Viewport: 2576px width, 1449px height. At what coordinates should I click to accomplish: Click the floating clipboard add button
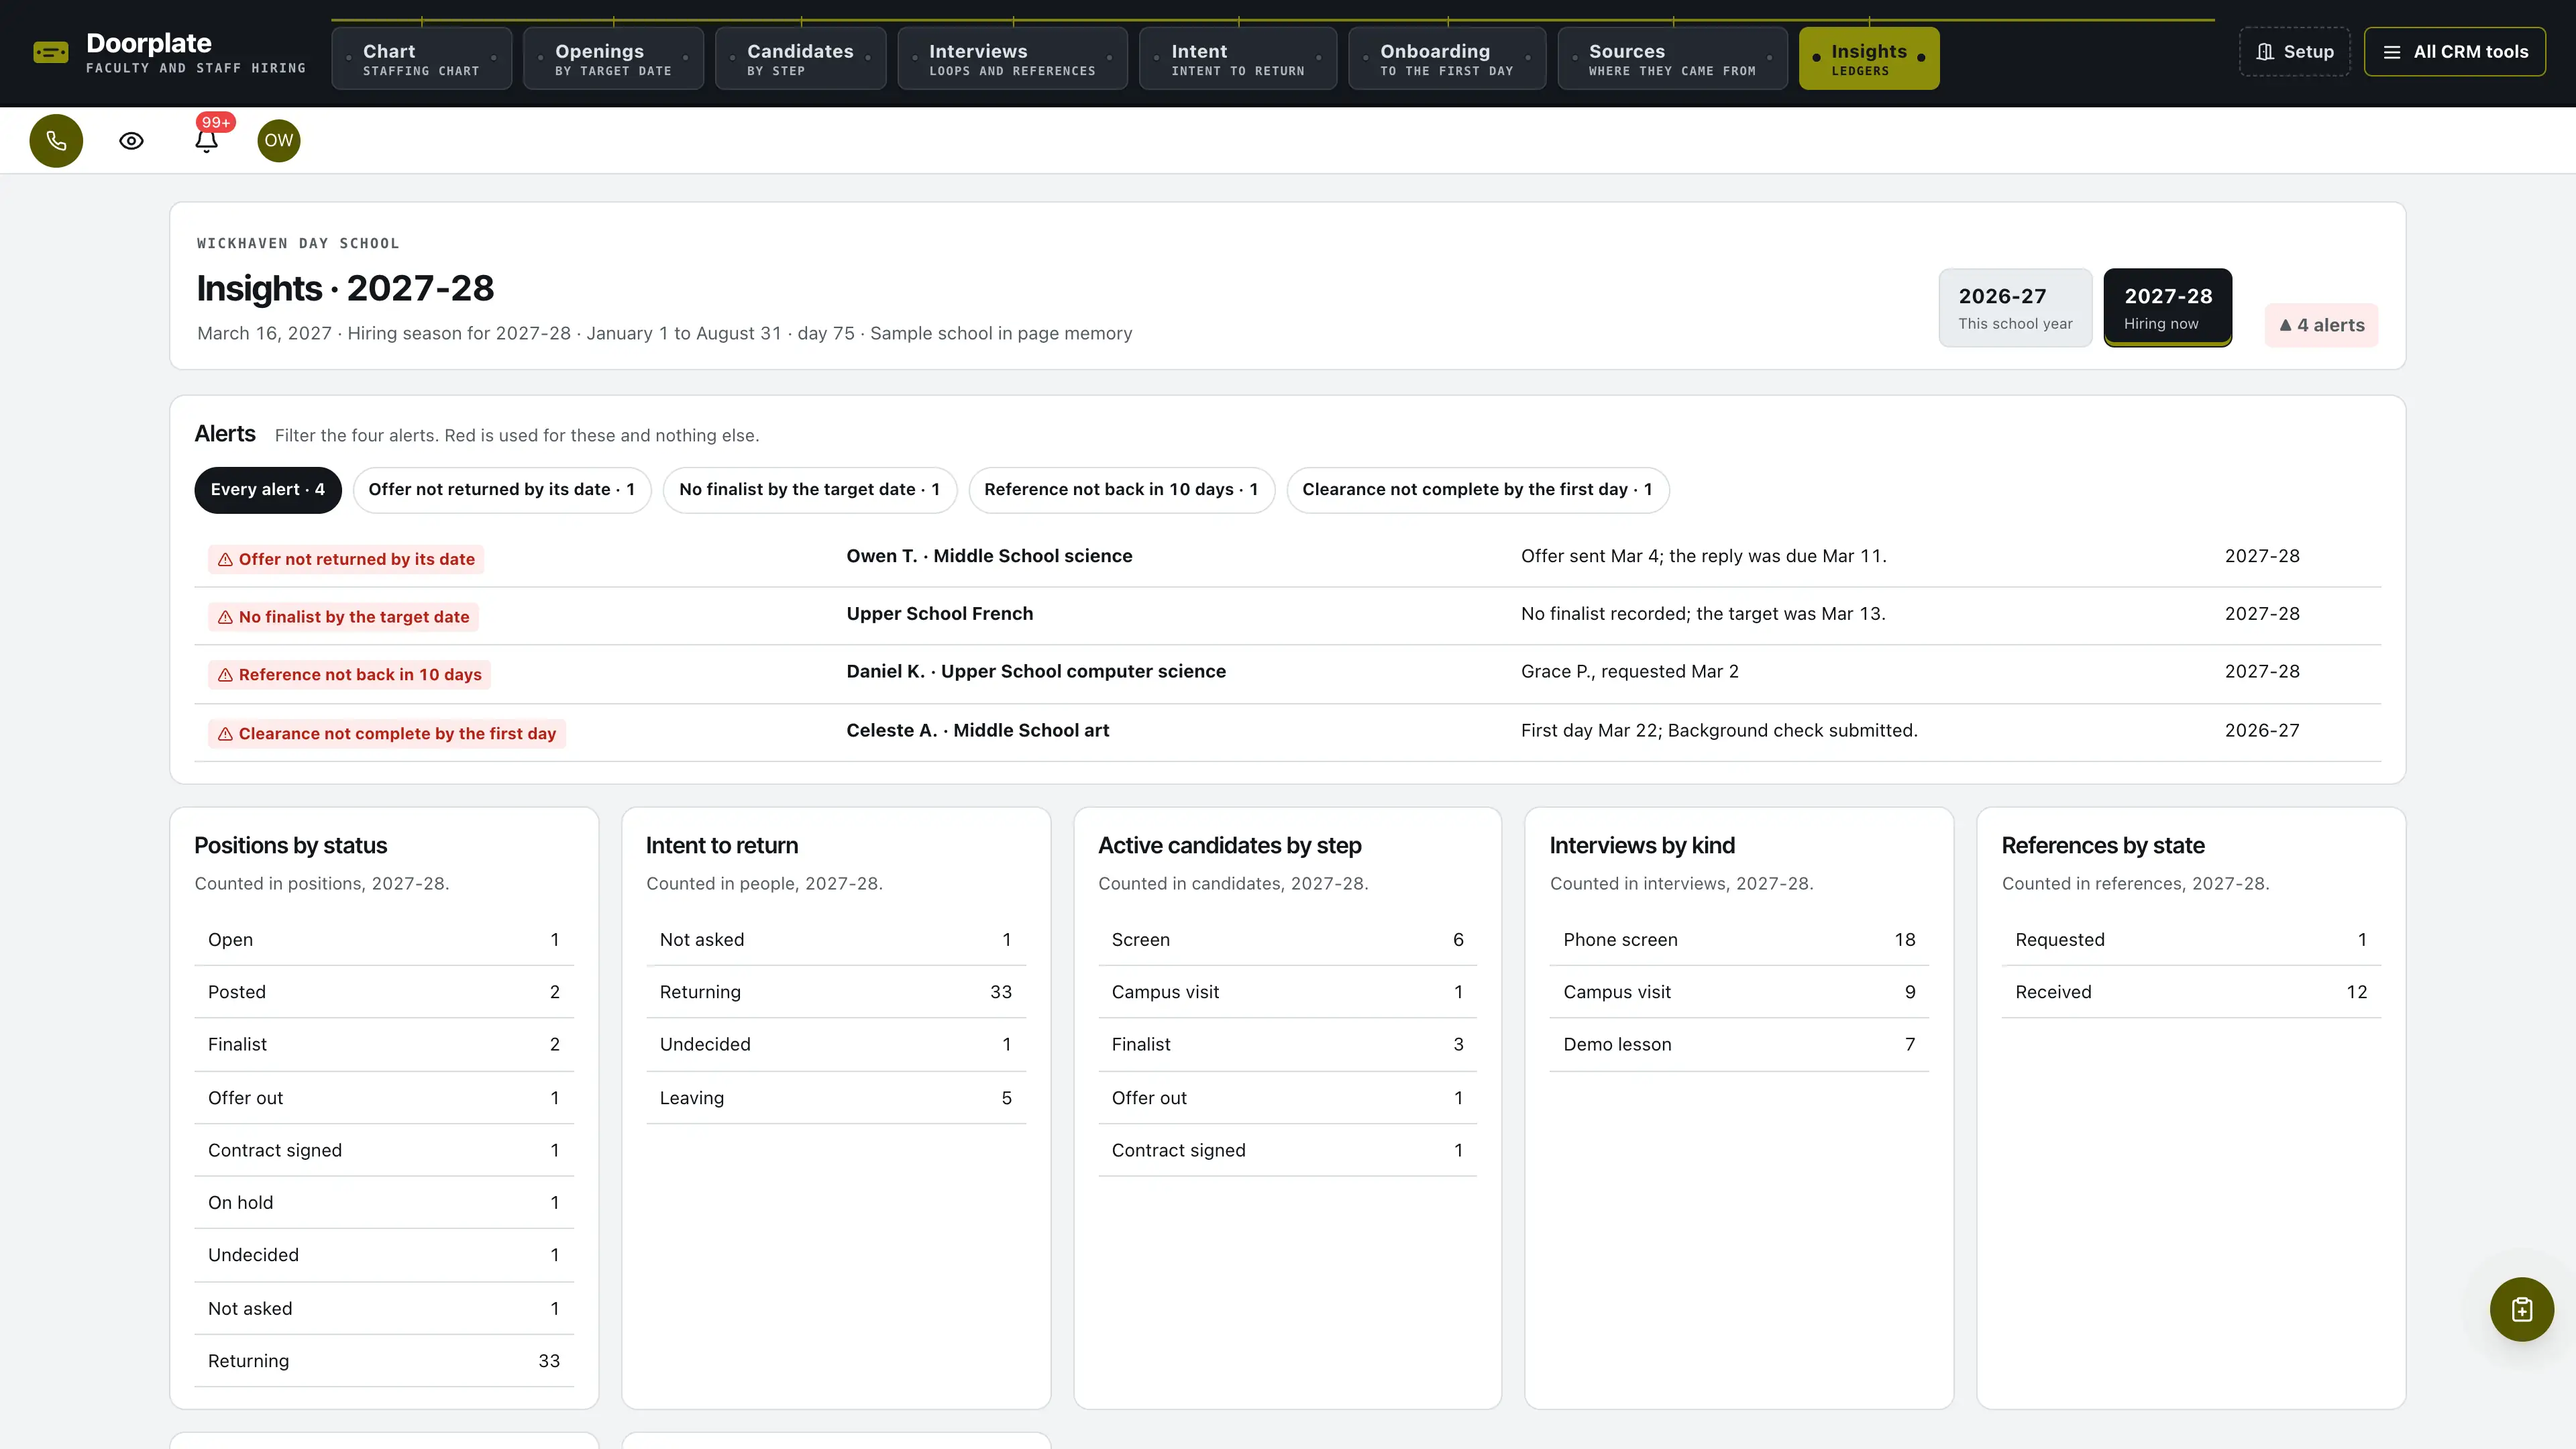tap(2521, 1309)
